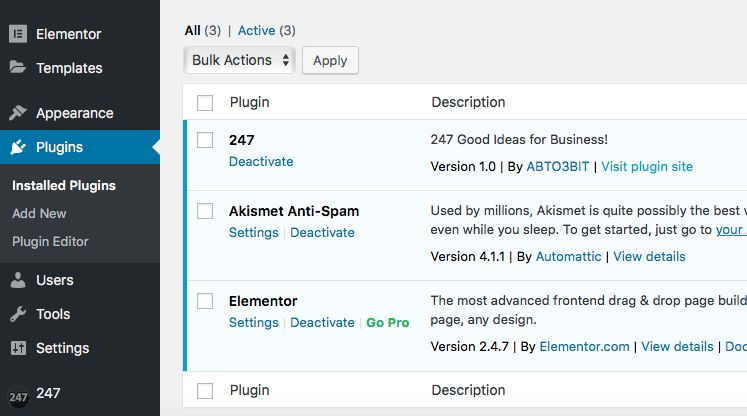Click the Elementor icon in sidebar
Image resolution: width=747 pixels, height=416 pixels.
(x=18, y=33)
